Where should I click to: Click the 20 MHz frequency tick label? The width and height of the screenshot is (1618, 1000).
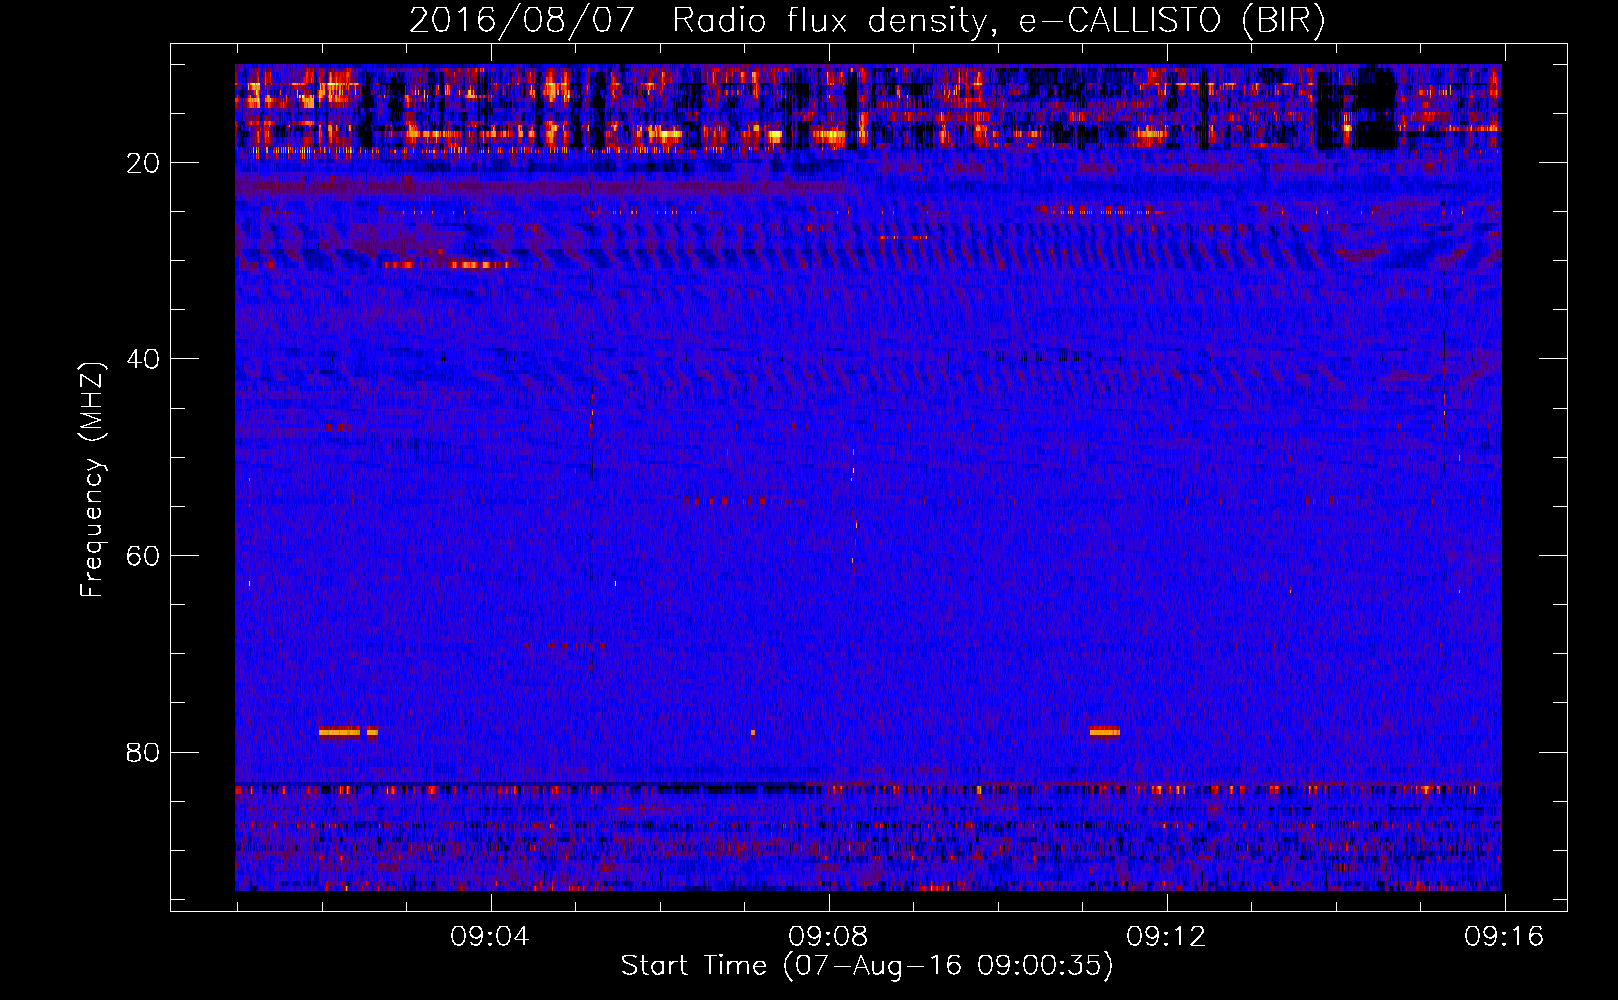pyautogui.click(x=144, y=163)
